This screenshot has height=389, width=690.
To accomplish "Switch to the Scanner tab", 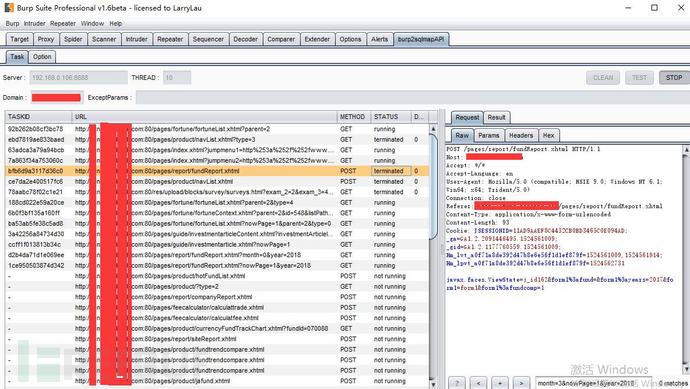I will (104, 39).
